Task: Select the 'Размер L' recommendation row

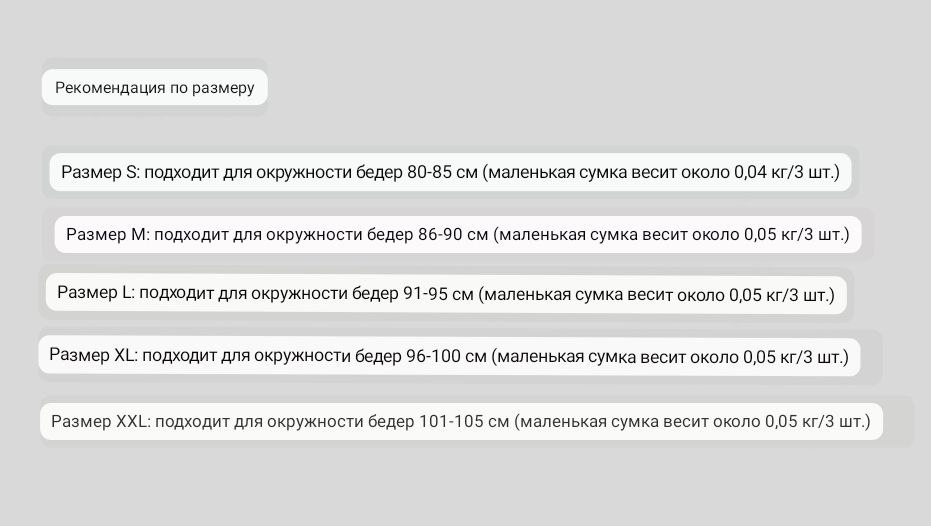Action: (x=446, y=294)
